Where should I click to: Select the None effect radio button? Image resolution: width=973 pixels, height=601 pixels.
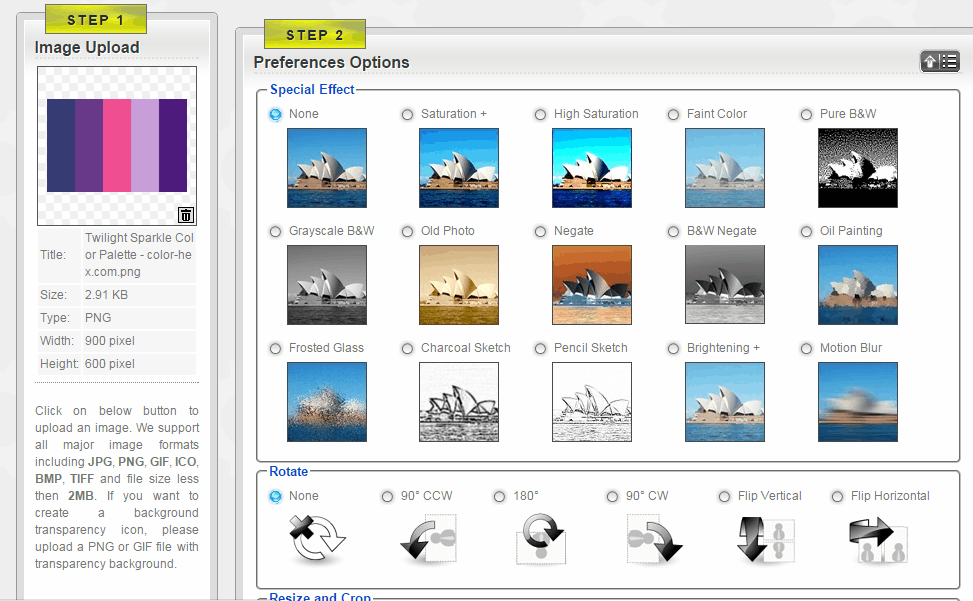click(x=276, y=115)
